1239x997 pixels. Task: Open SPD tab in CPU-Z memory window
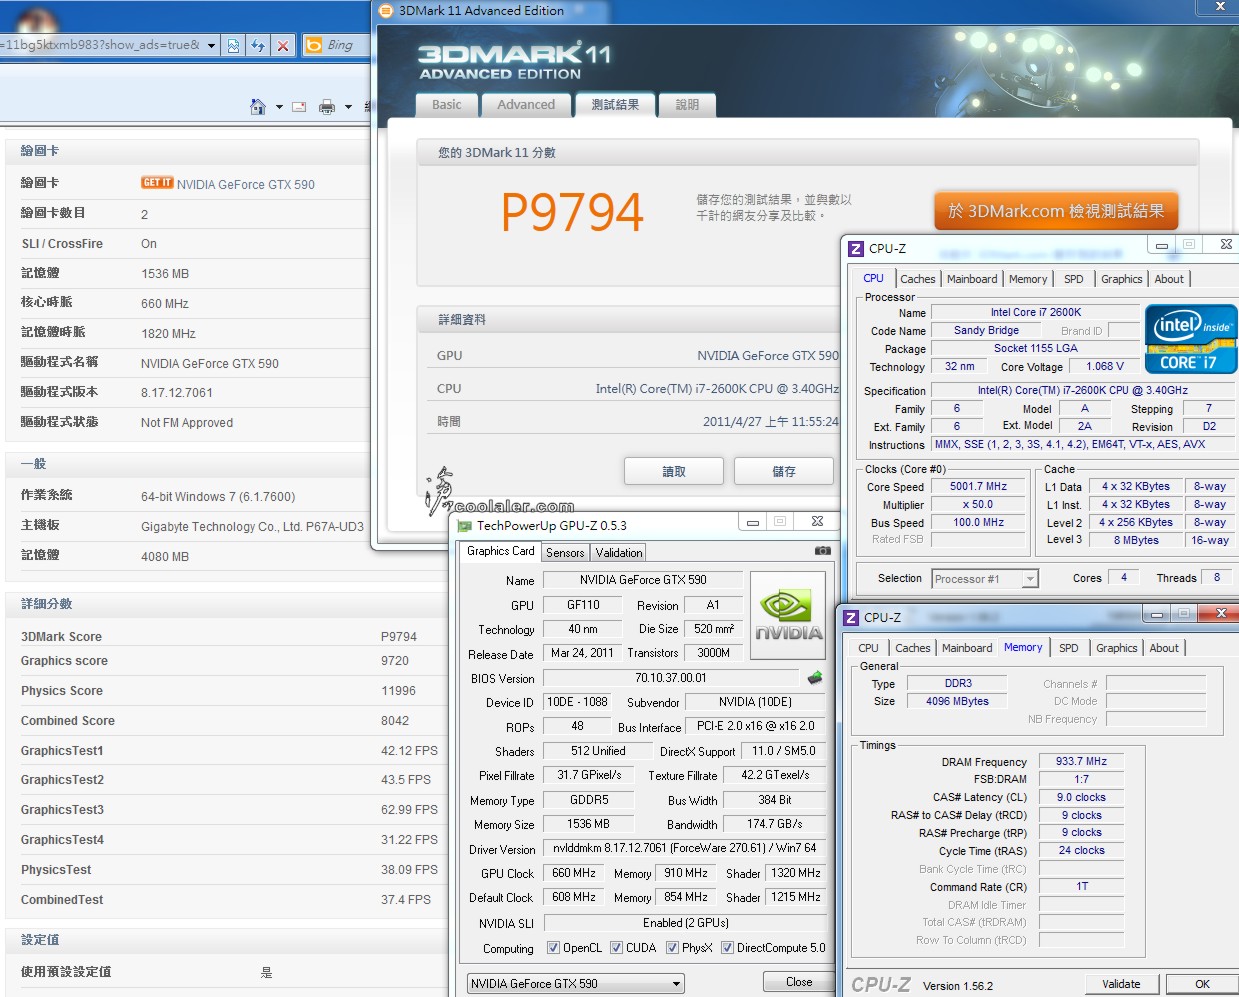pos(1068,648)
